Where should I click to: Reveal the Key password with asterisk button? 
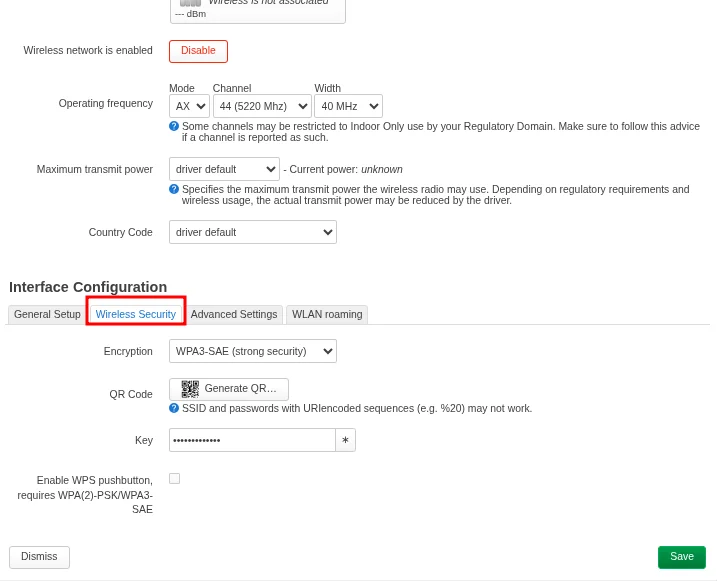[x=345, y=440]
